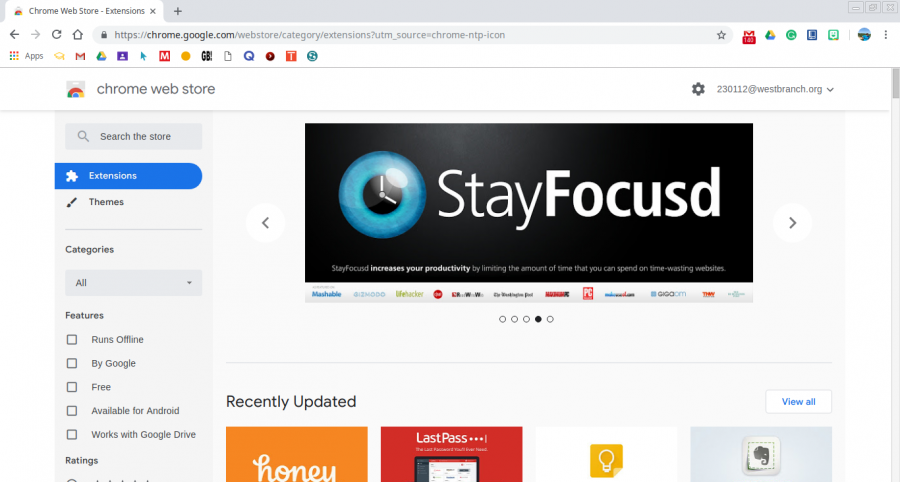Screen dimensions: 900x482
Task: Select the Chrome Web Store tab
Action: pyautogui.click(x=84, y=11)
